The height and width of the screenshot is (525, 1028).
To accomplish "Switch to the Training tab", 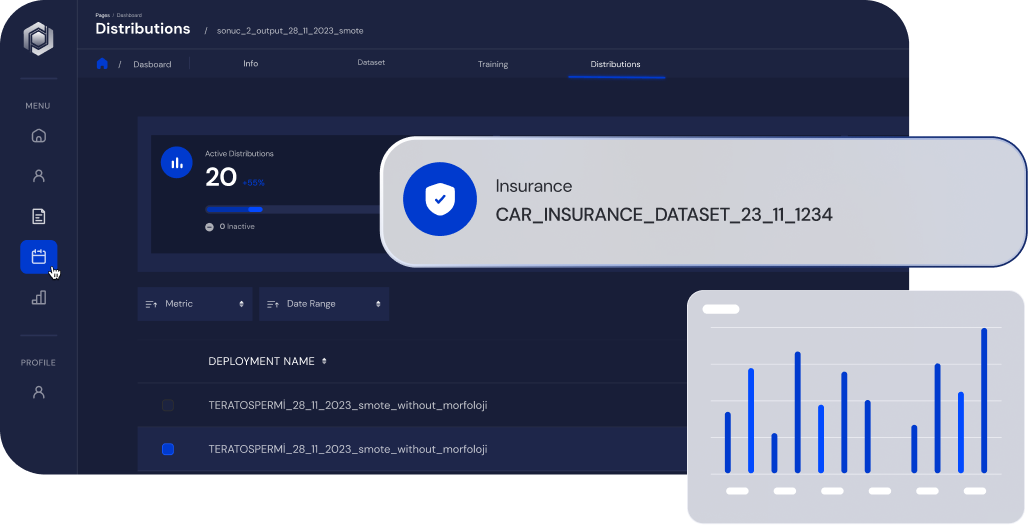I will (x=493, y=64).
